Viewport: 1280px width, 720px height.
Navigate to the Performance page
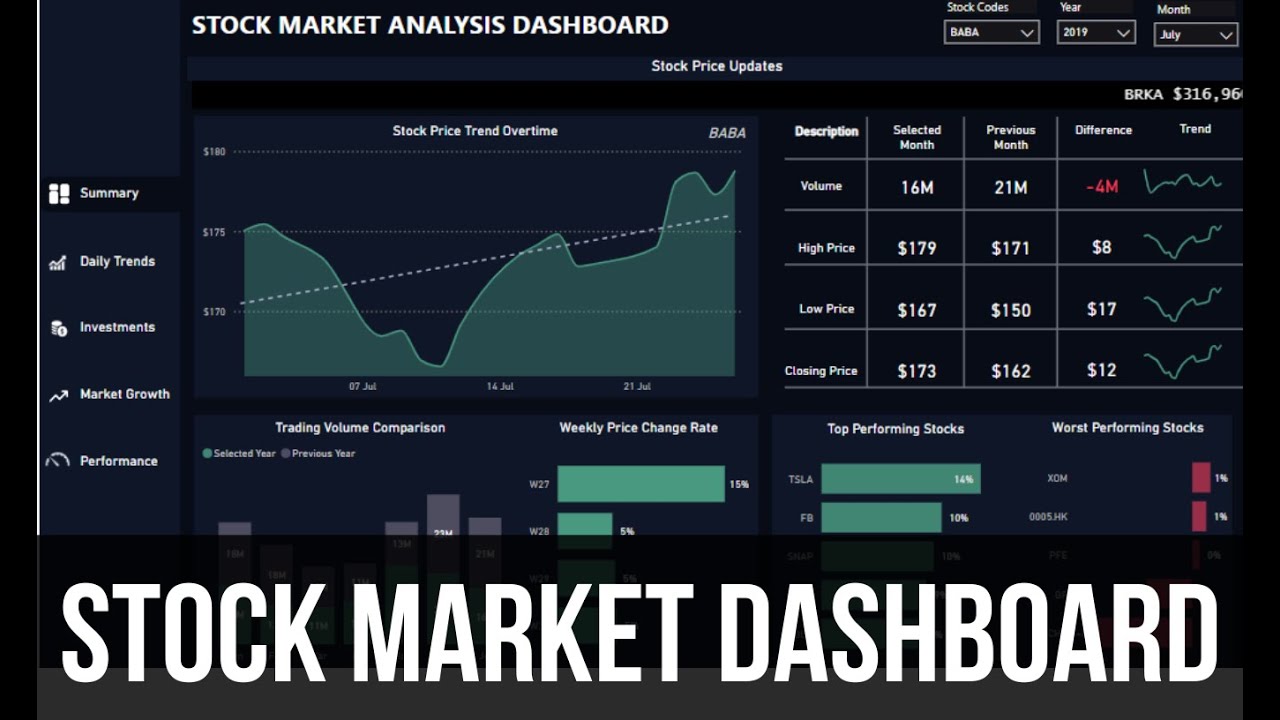click(119, 461)
